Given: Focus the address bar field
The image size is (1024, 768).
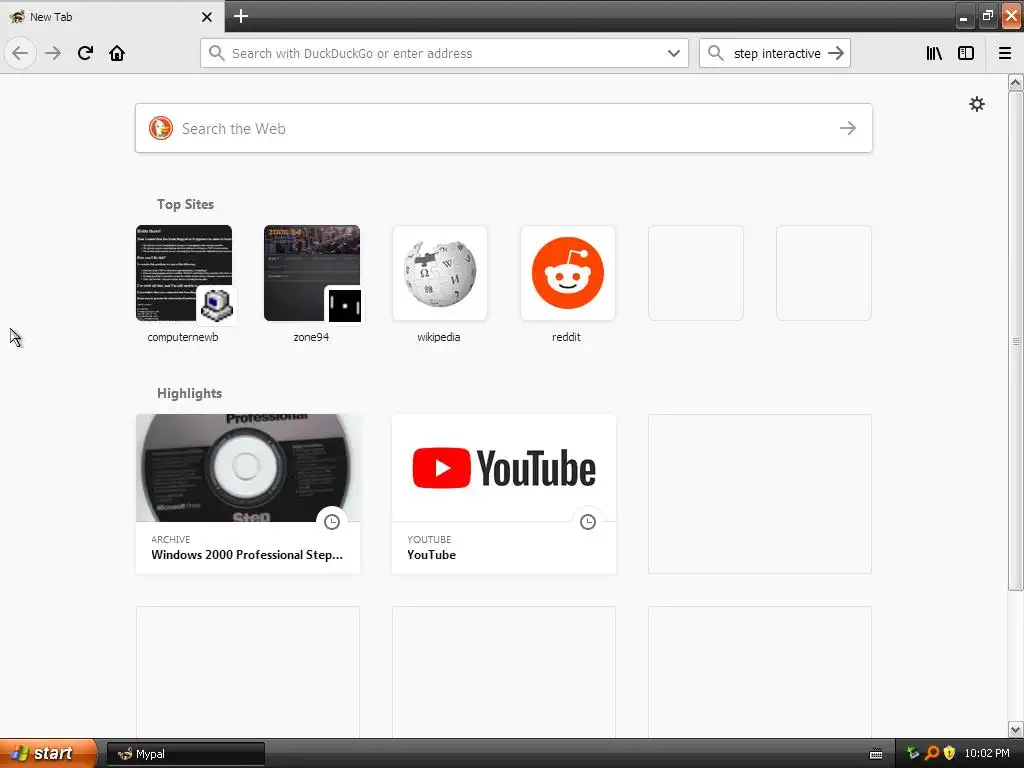Looking at the screenshot, I should [444, 53].
